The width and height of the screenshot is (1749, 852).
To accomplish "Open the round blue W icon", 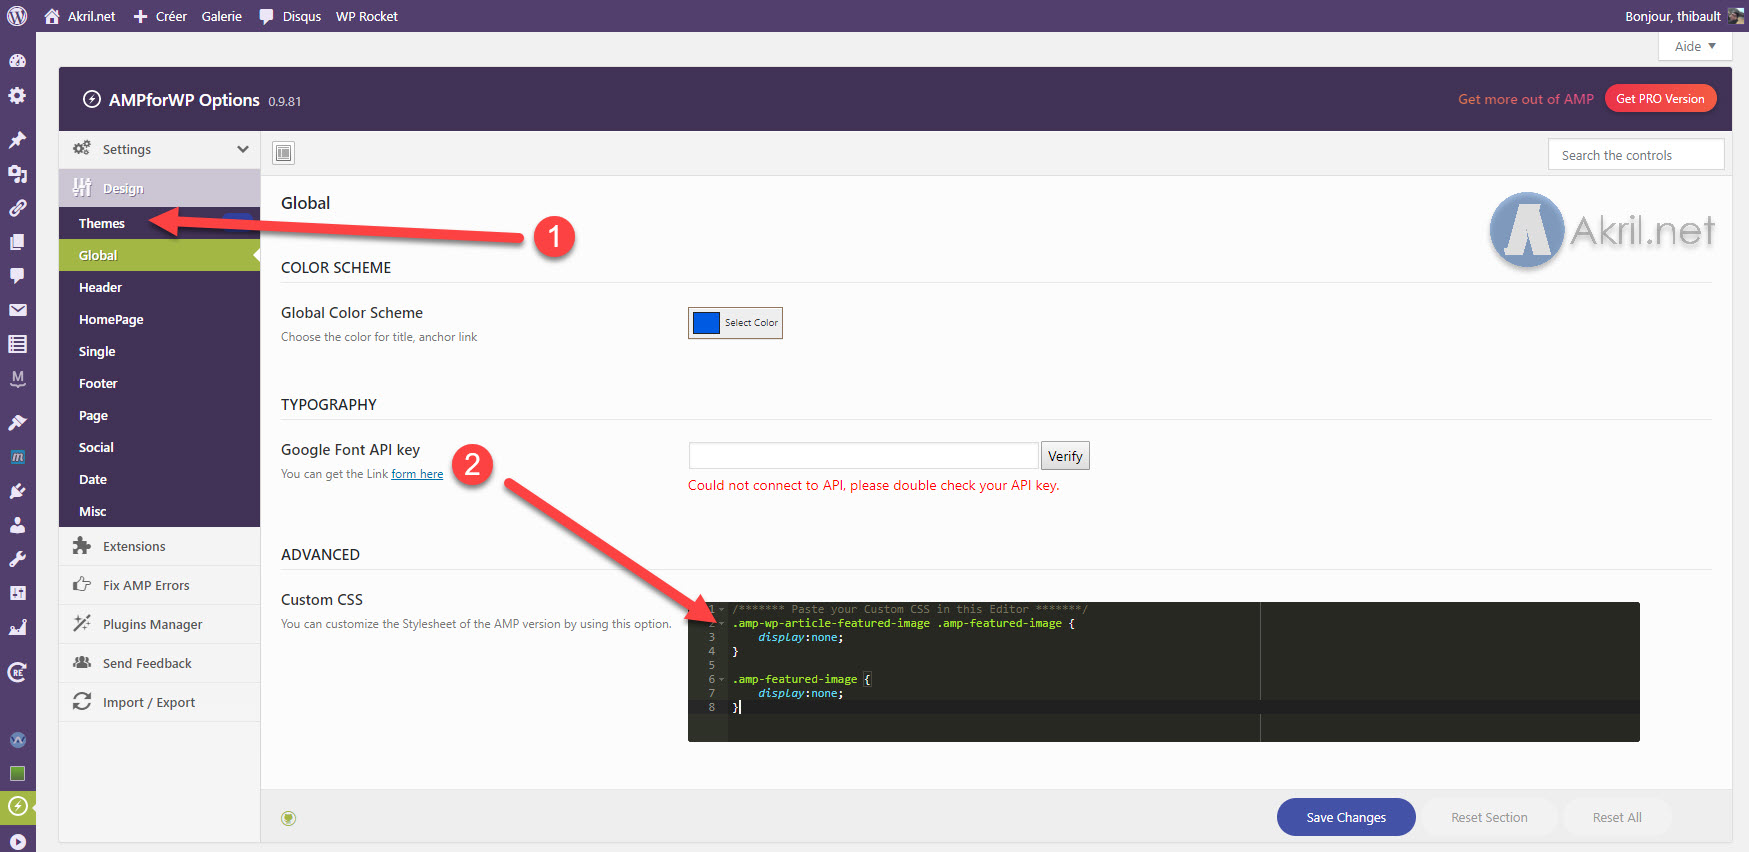I will point(17,740).
